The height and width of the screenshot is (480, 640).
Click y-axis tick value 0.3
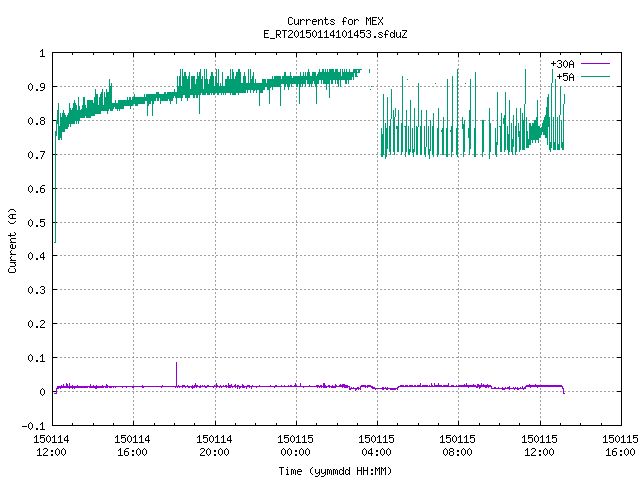(36, 290)
